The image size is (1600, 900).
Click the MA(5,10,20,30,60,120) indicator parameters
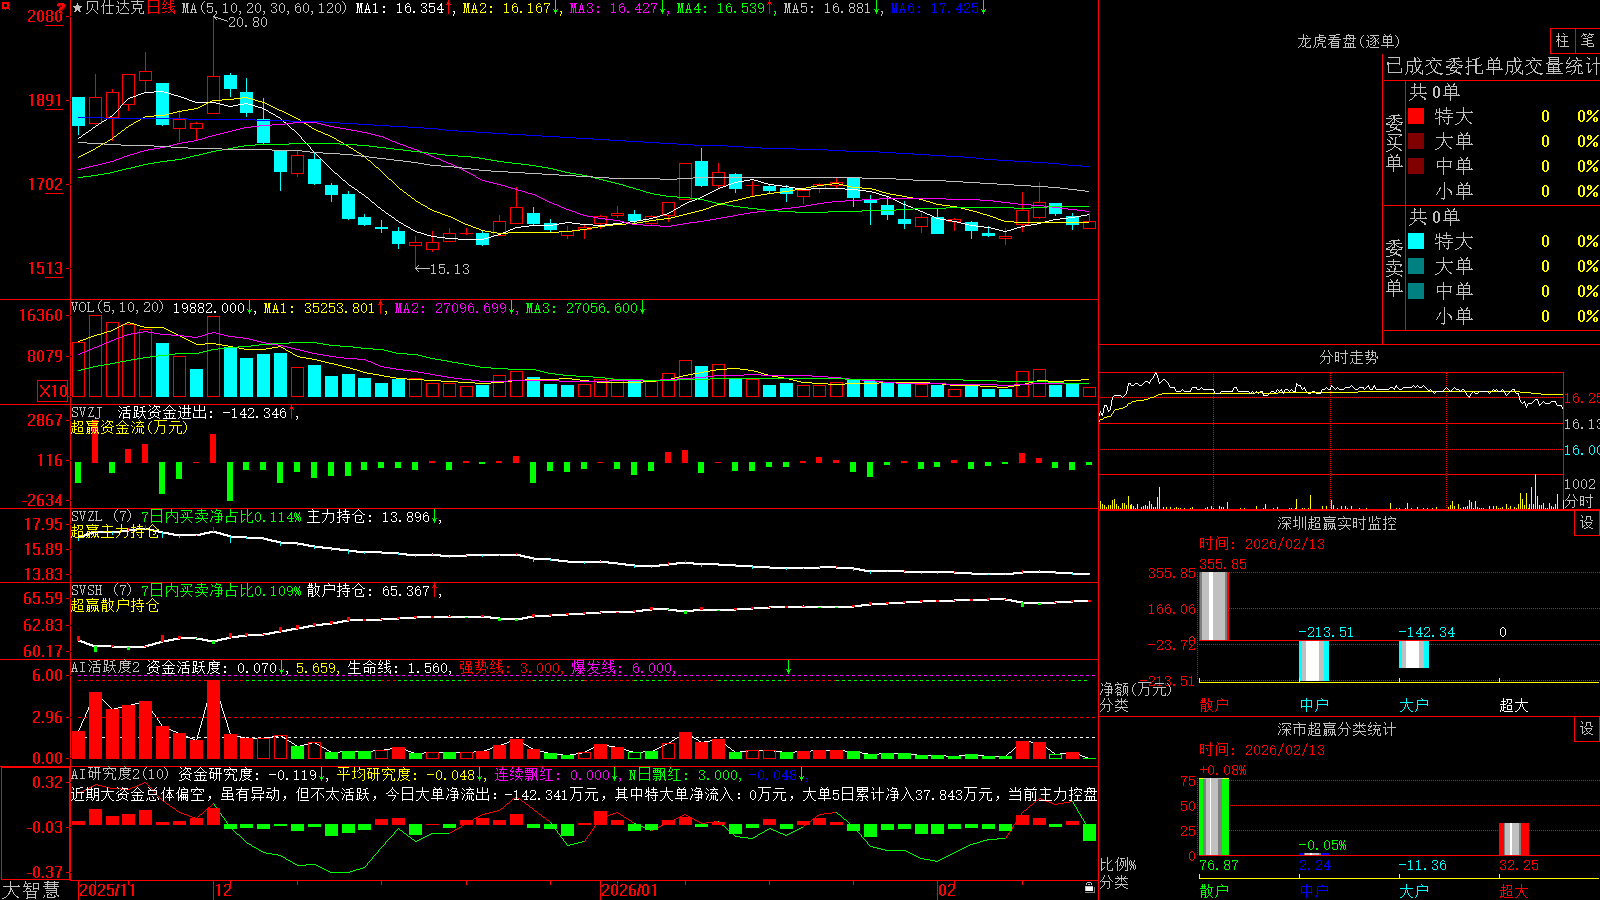pyautogui.click(x=264, y=8)
